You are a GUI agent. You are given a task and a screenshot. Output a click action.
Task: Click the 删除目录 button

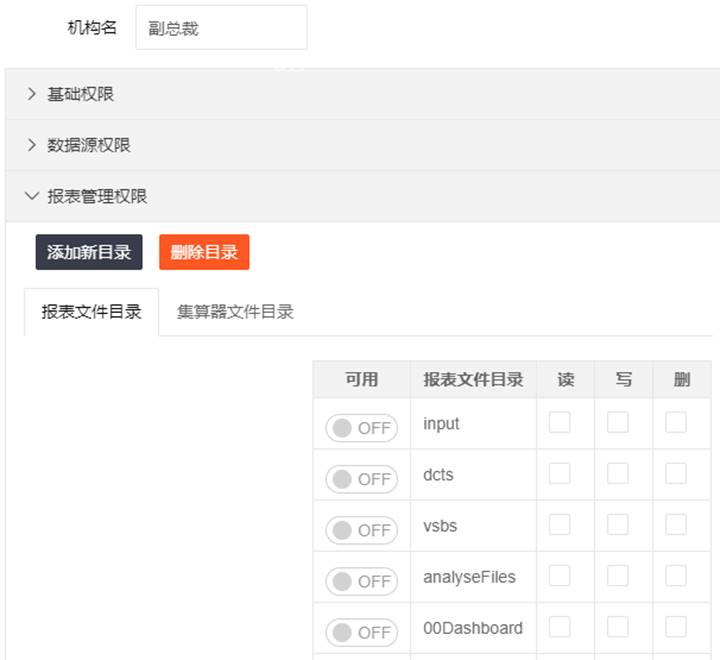coord(204,252)
